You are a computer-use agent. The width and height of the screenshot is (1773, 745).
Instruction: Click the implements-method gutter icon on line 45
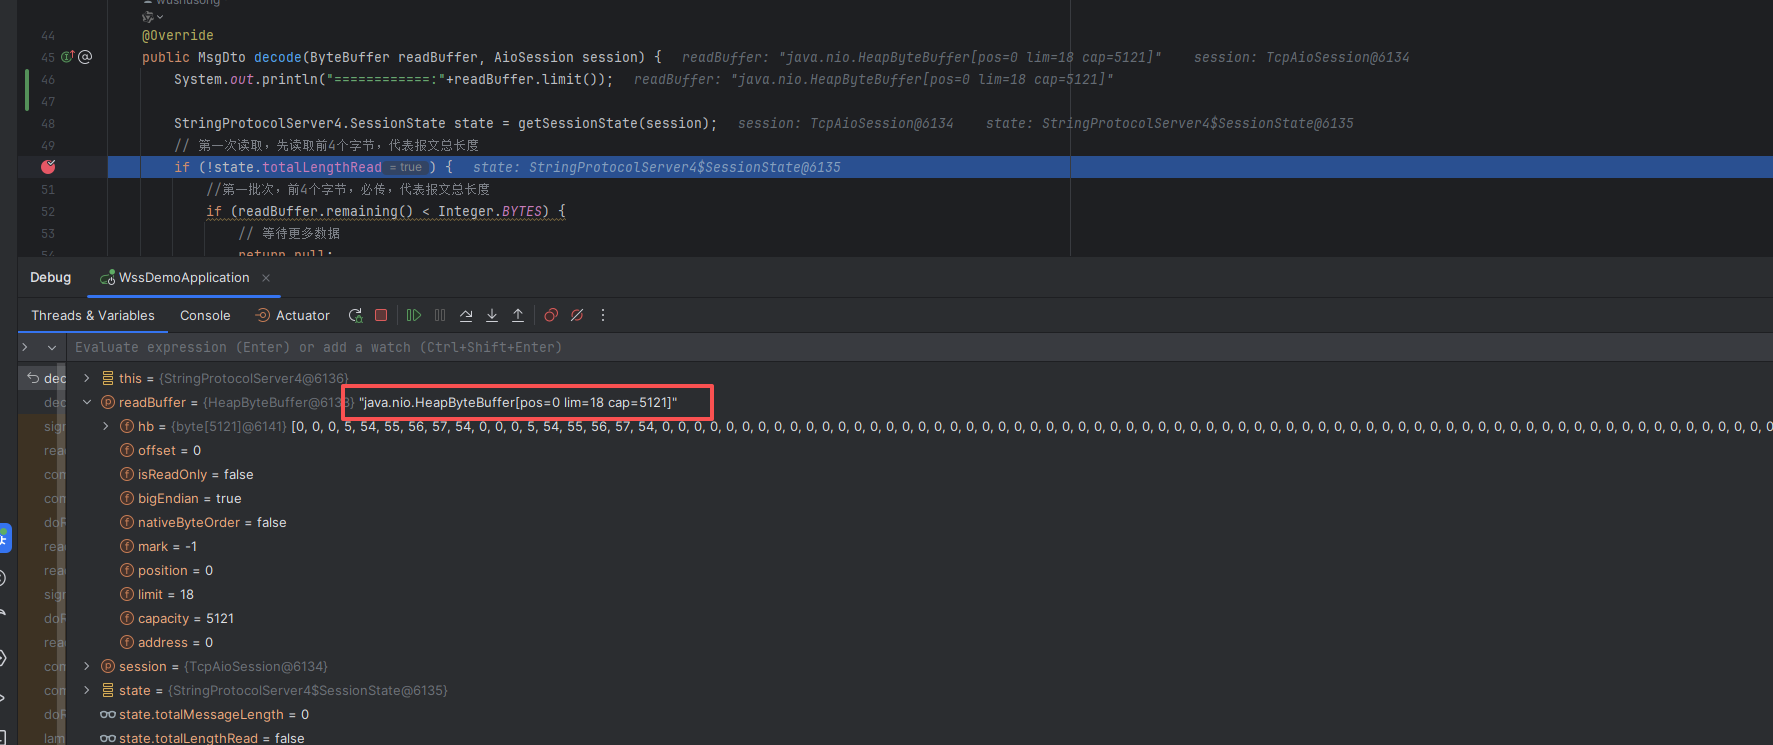click(x=68, y=57)
